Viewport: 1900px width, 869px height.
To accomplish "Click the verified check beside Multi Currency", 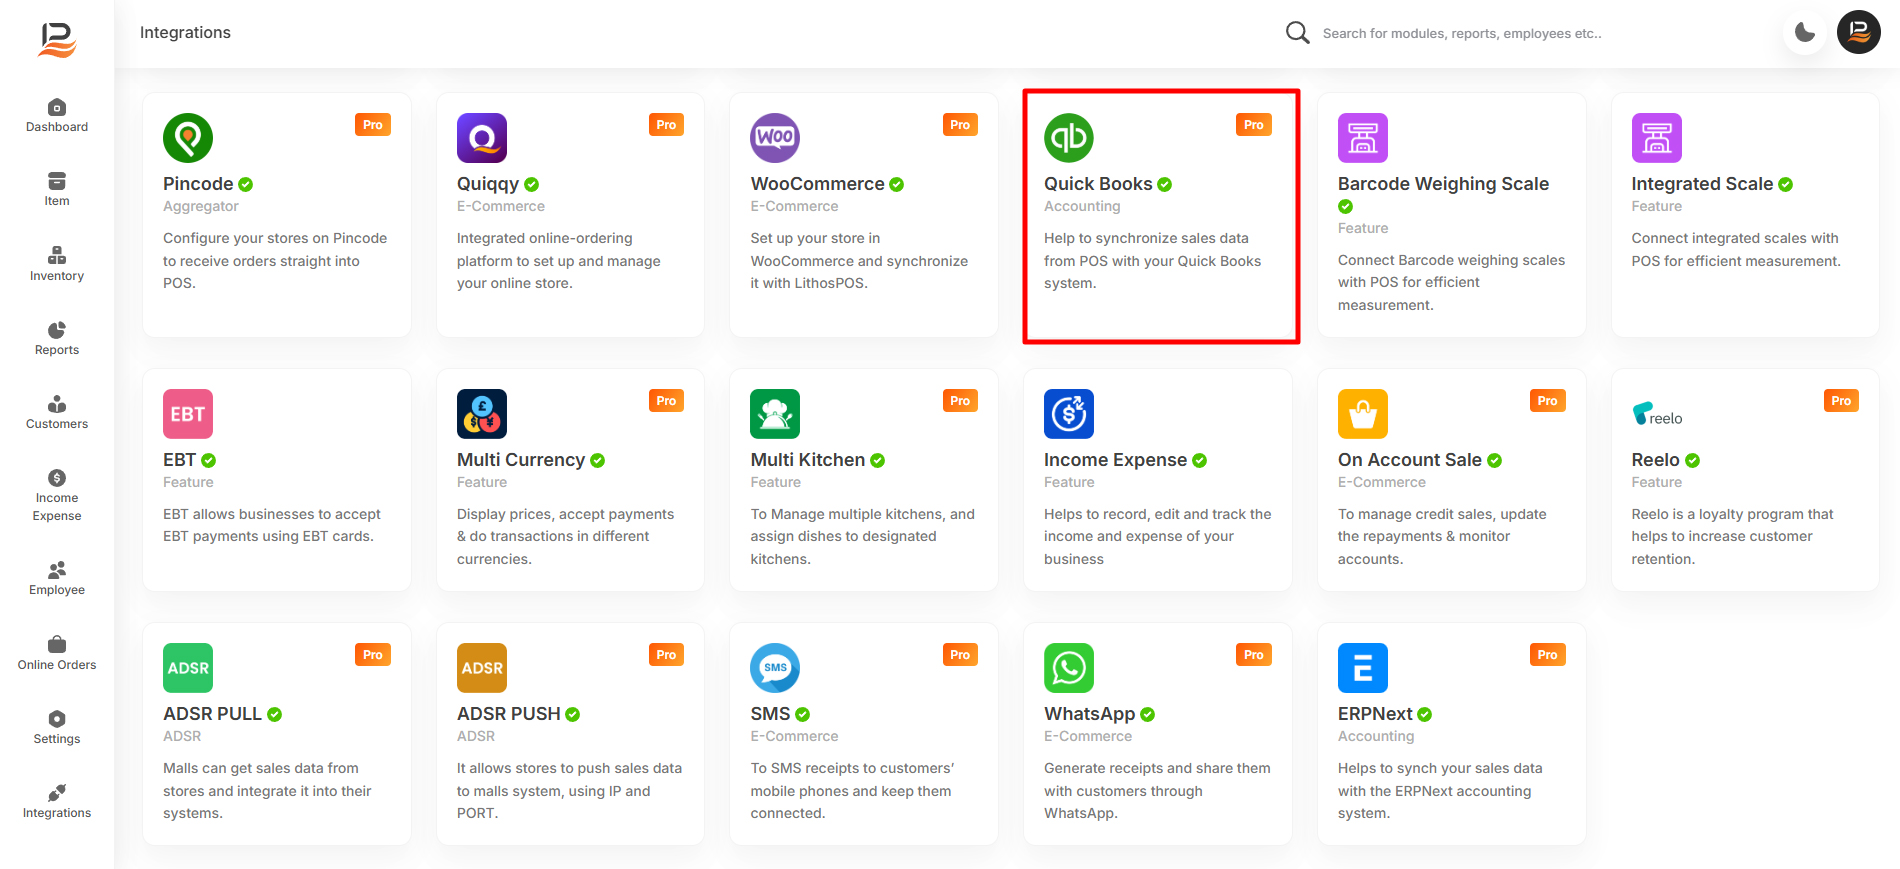I will pyautogui.click(x=598, y=461).
